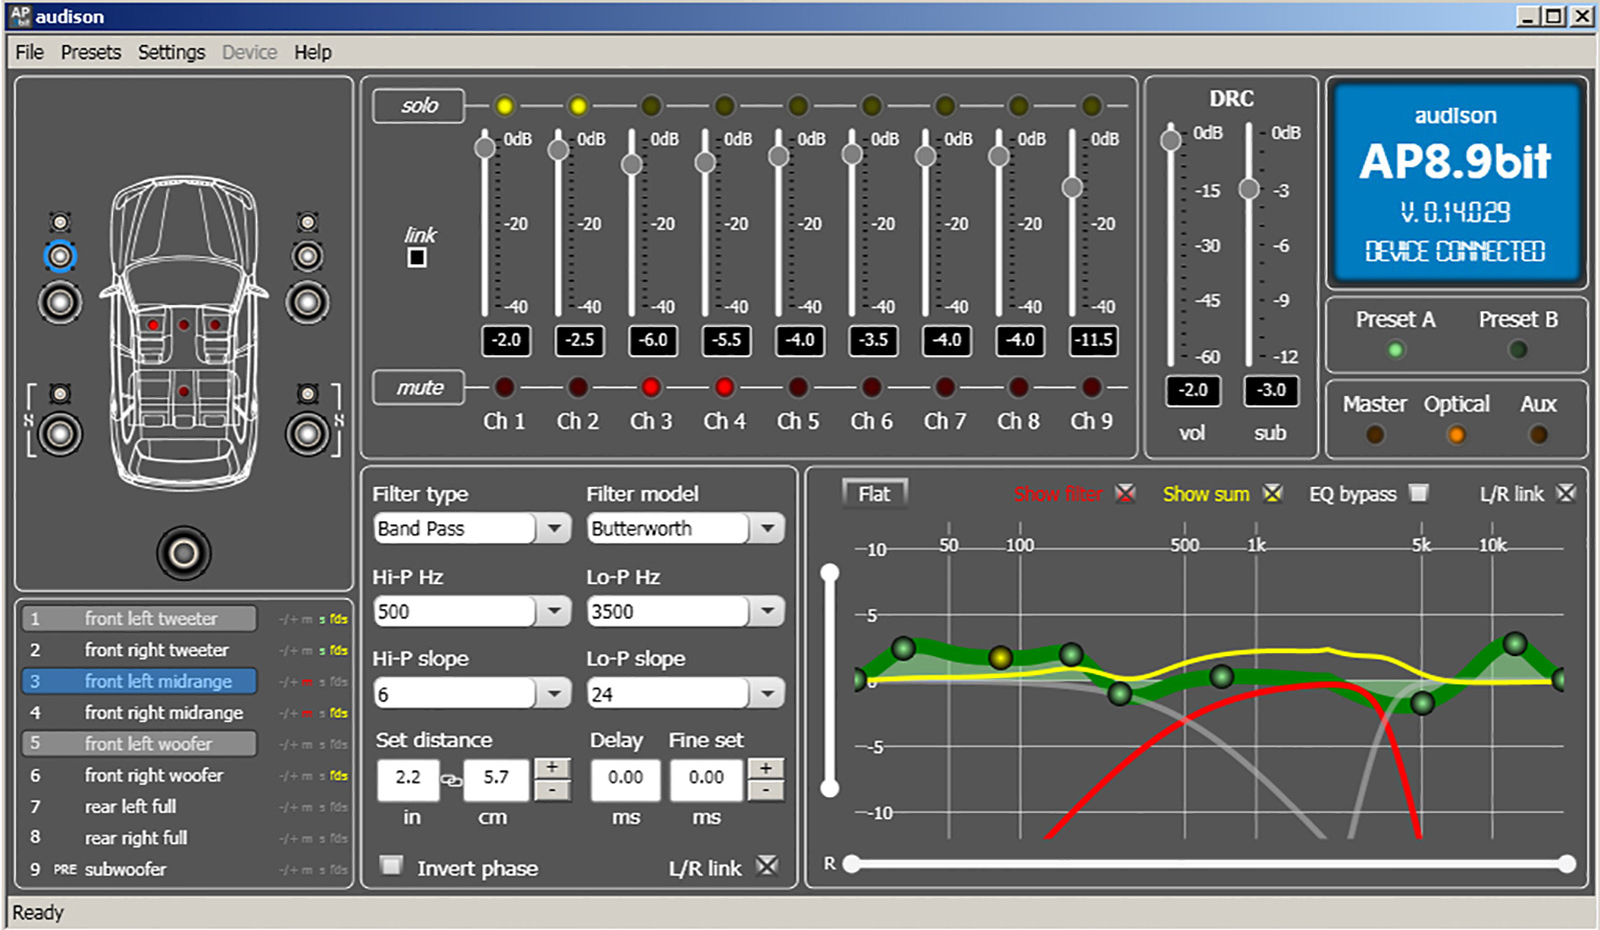Toggle the EQ bypass checkbox
Image resolution: width=1600 pixels, height=930 pixels.
coord(1418,493)
